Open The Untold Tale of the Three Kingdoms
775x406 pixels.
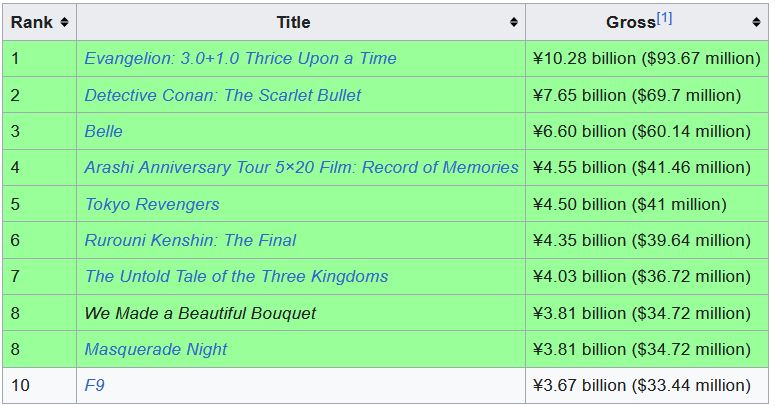click(236, 276)
